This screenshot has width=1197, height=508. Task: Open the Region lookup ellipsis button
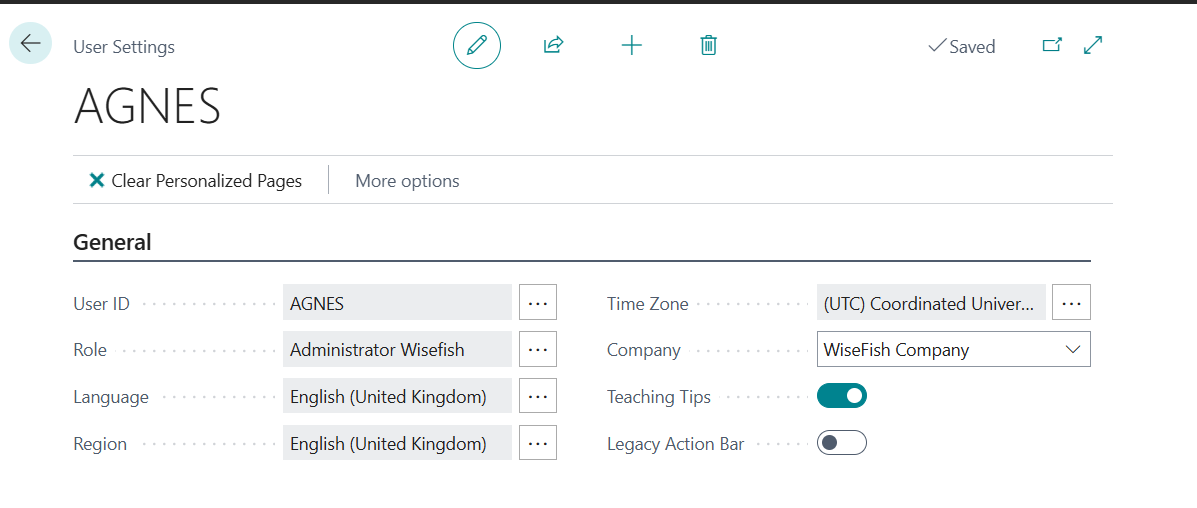tap(538, 443)
